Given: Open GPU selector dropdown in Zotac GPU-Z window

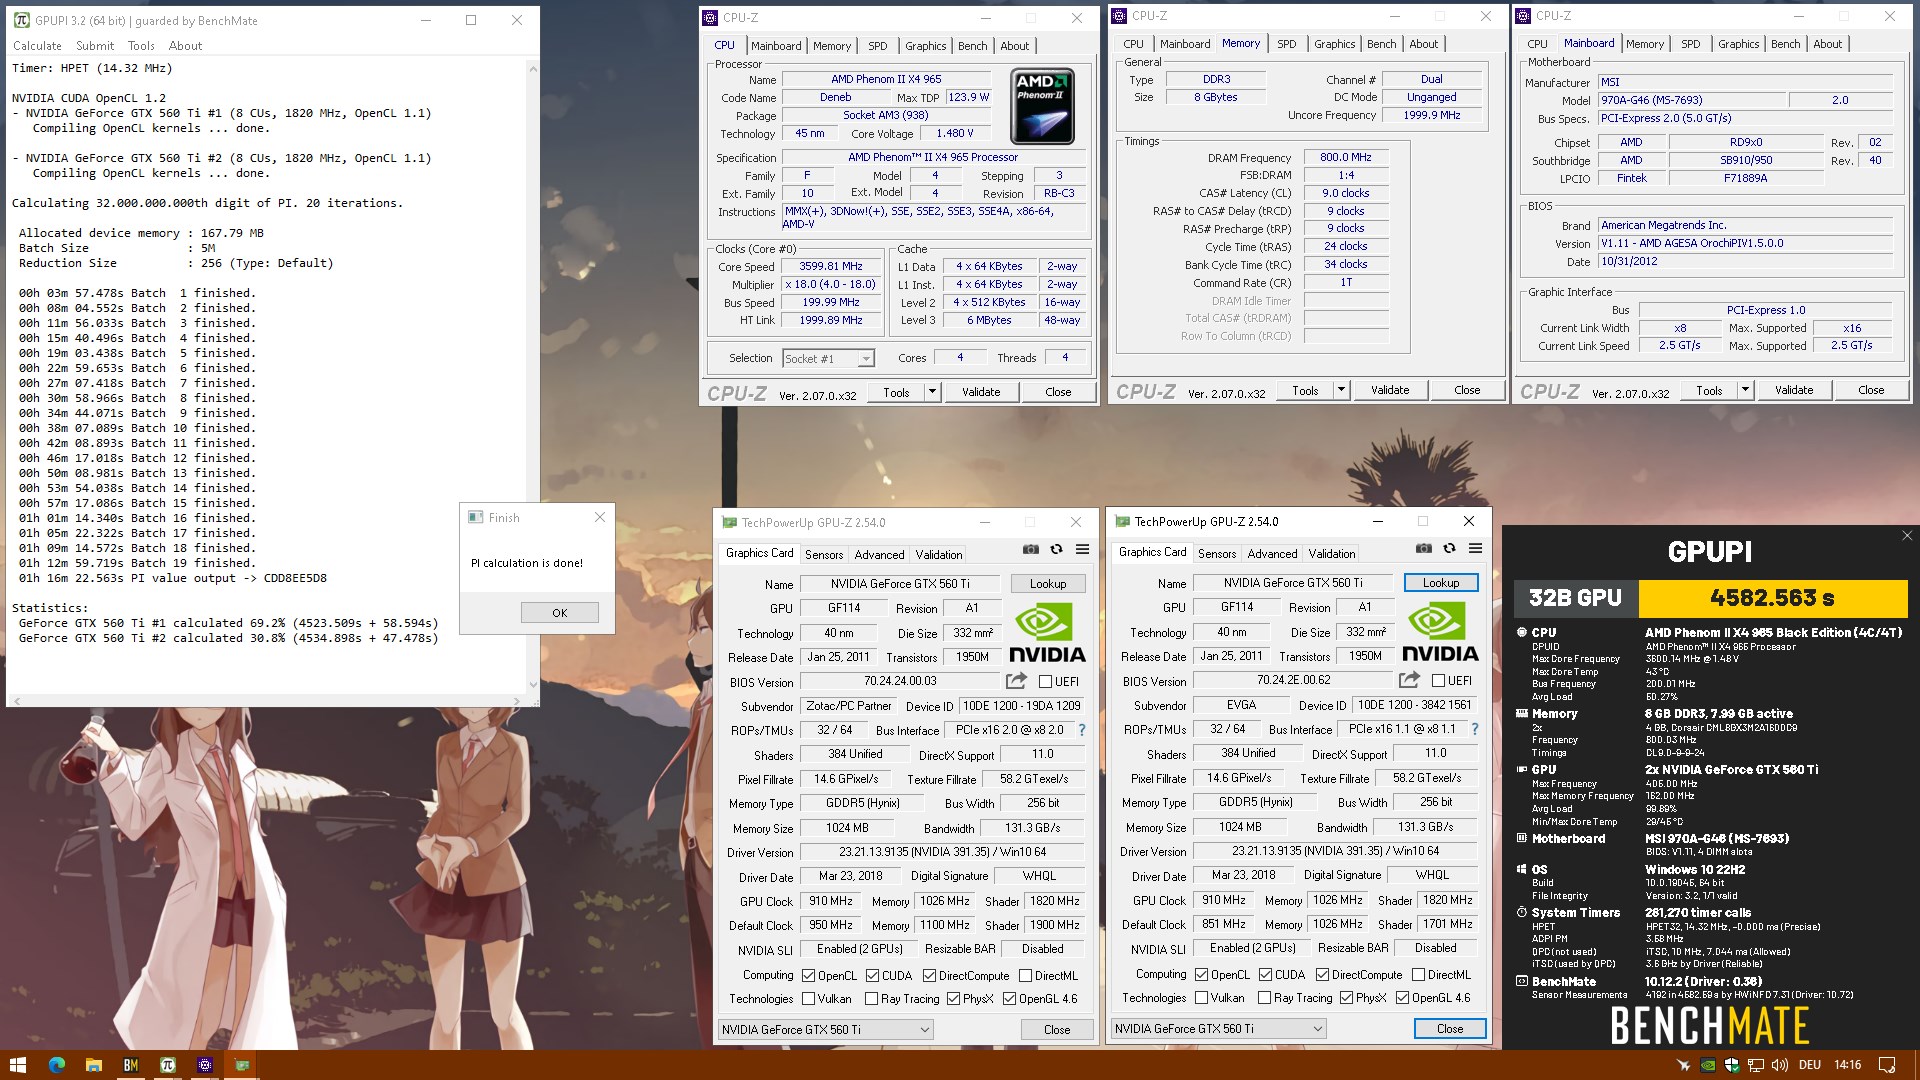Looking at the screenshot, I should (826, 1030).
